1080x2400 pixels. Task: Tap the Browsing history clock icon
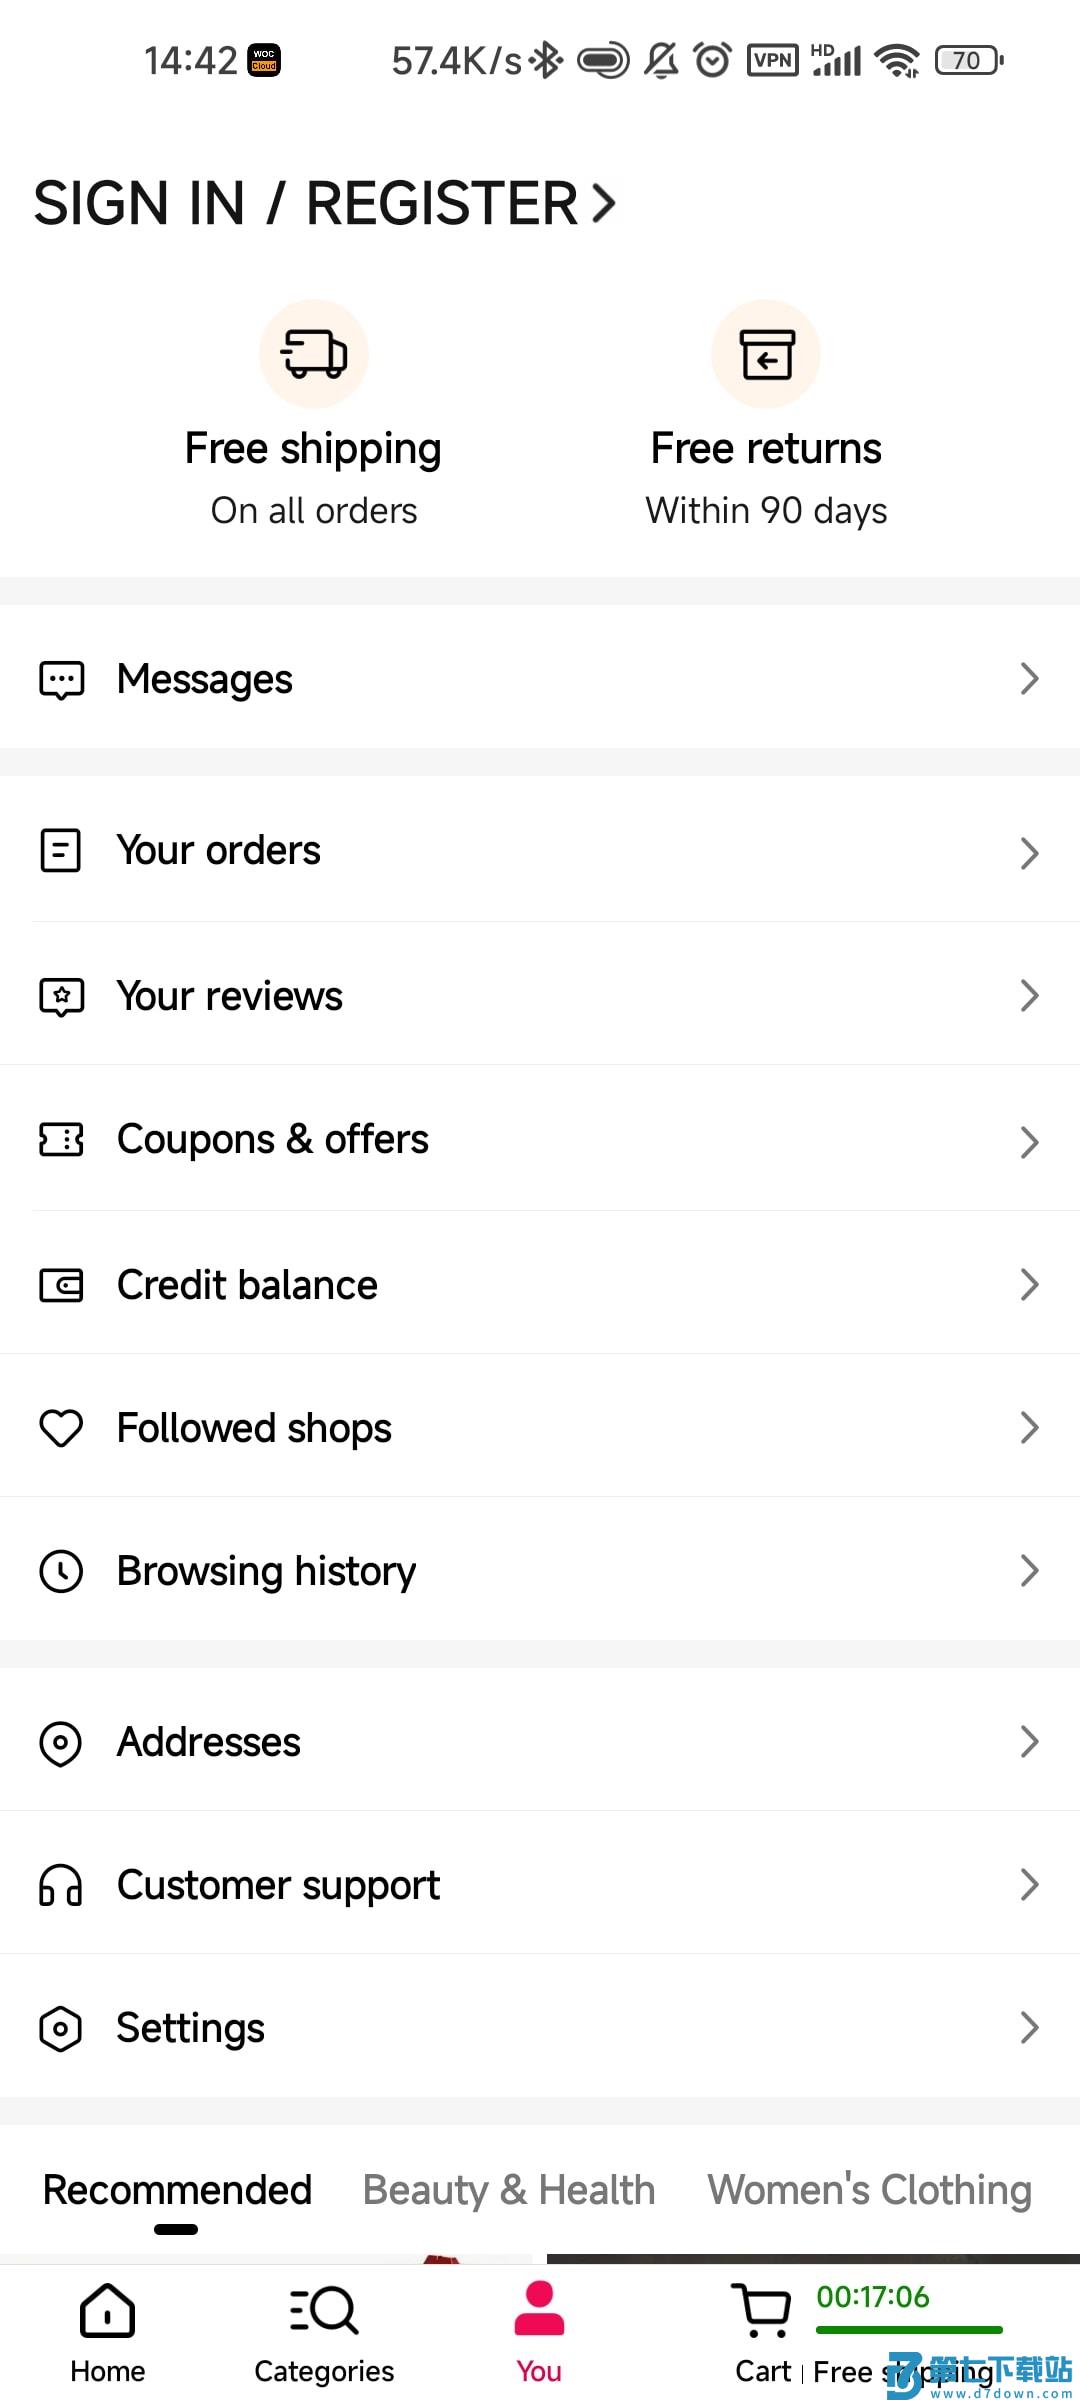click(61, 1571)
